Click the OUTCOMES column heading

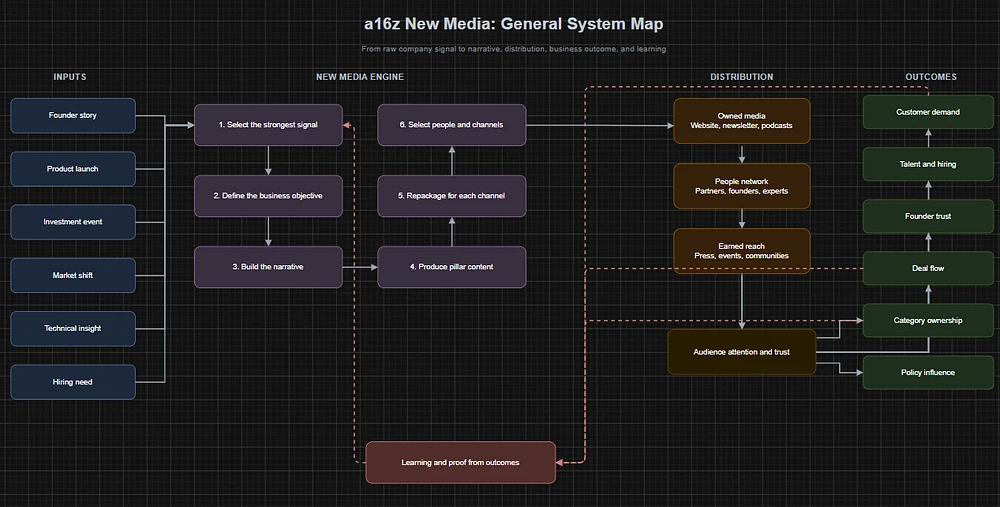931,77
